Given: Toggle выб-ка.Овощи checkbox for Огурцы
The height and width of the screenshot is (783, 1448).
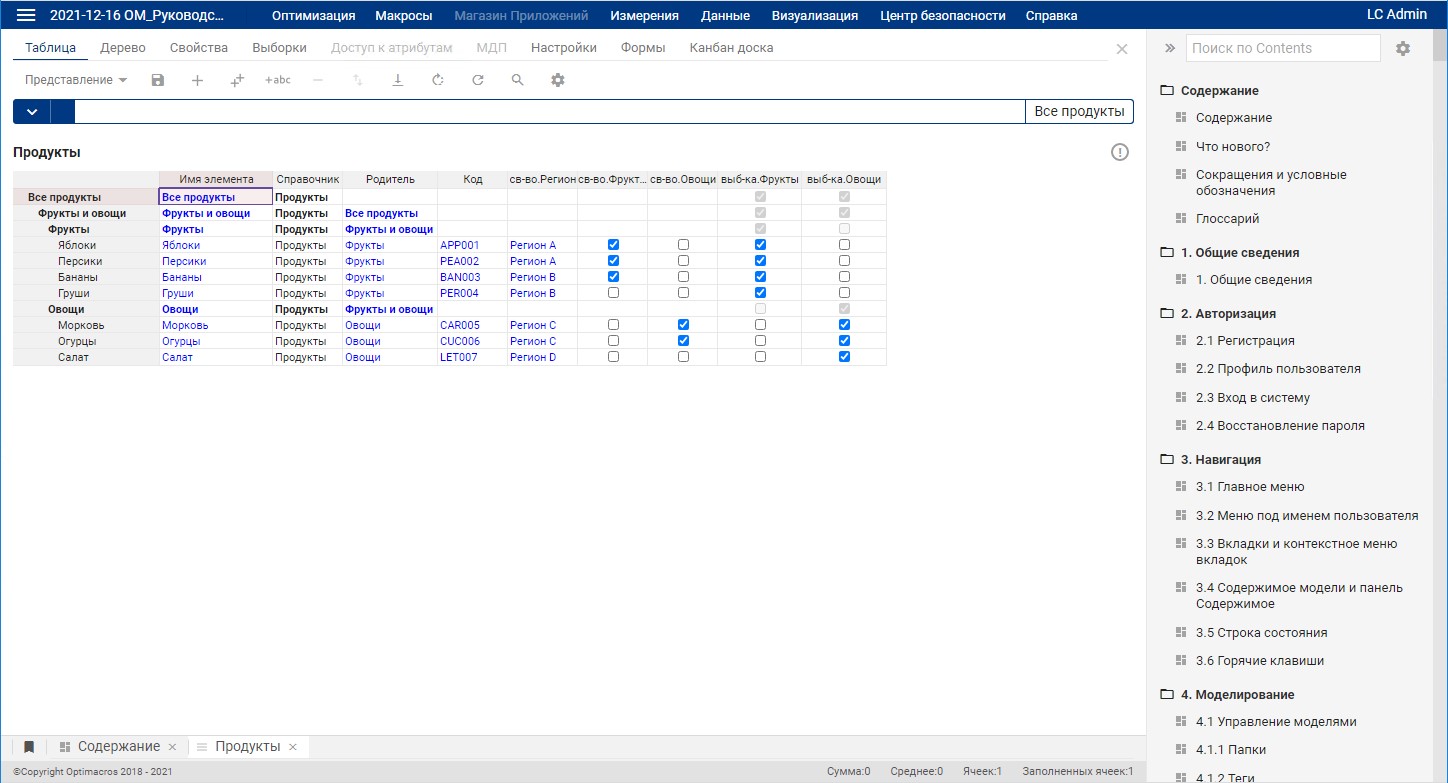Looking at the screenshot, I should pyautogui.click(x=844, y=341).
